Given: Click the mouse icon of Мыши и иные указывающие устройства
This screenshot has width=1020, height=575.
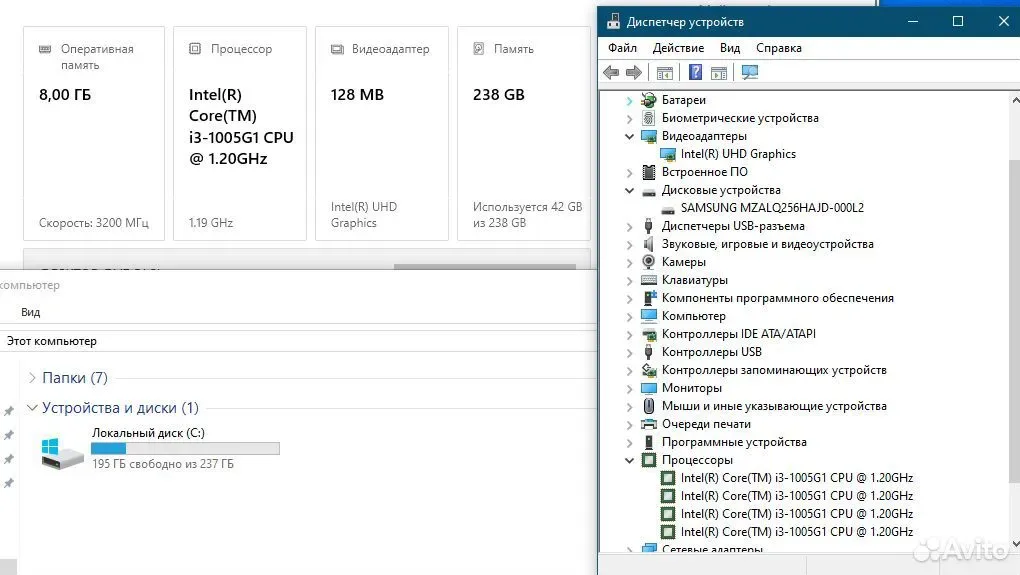Looking at the screenshot, I should click(649, 406).
